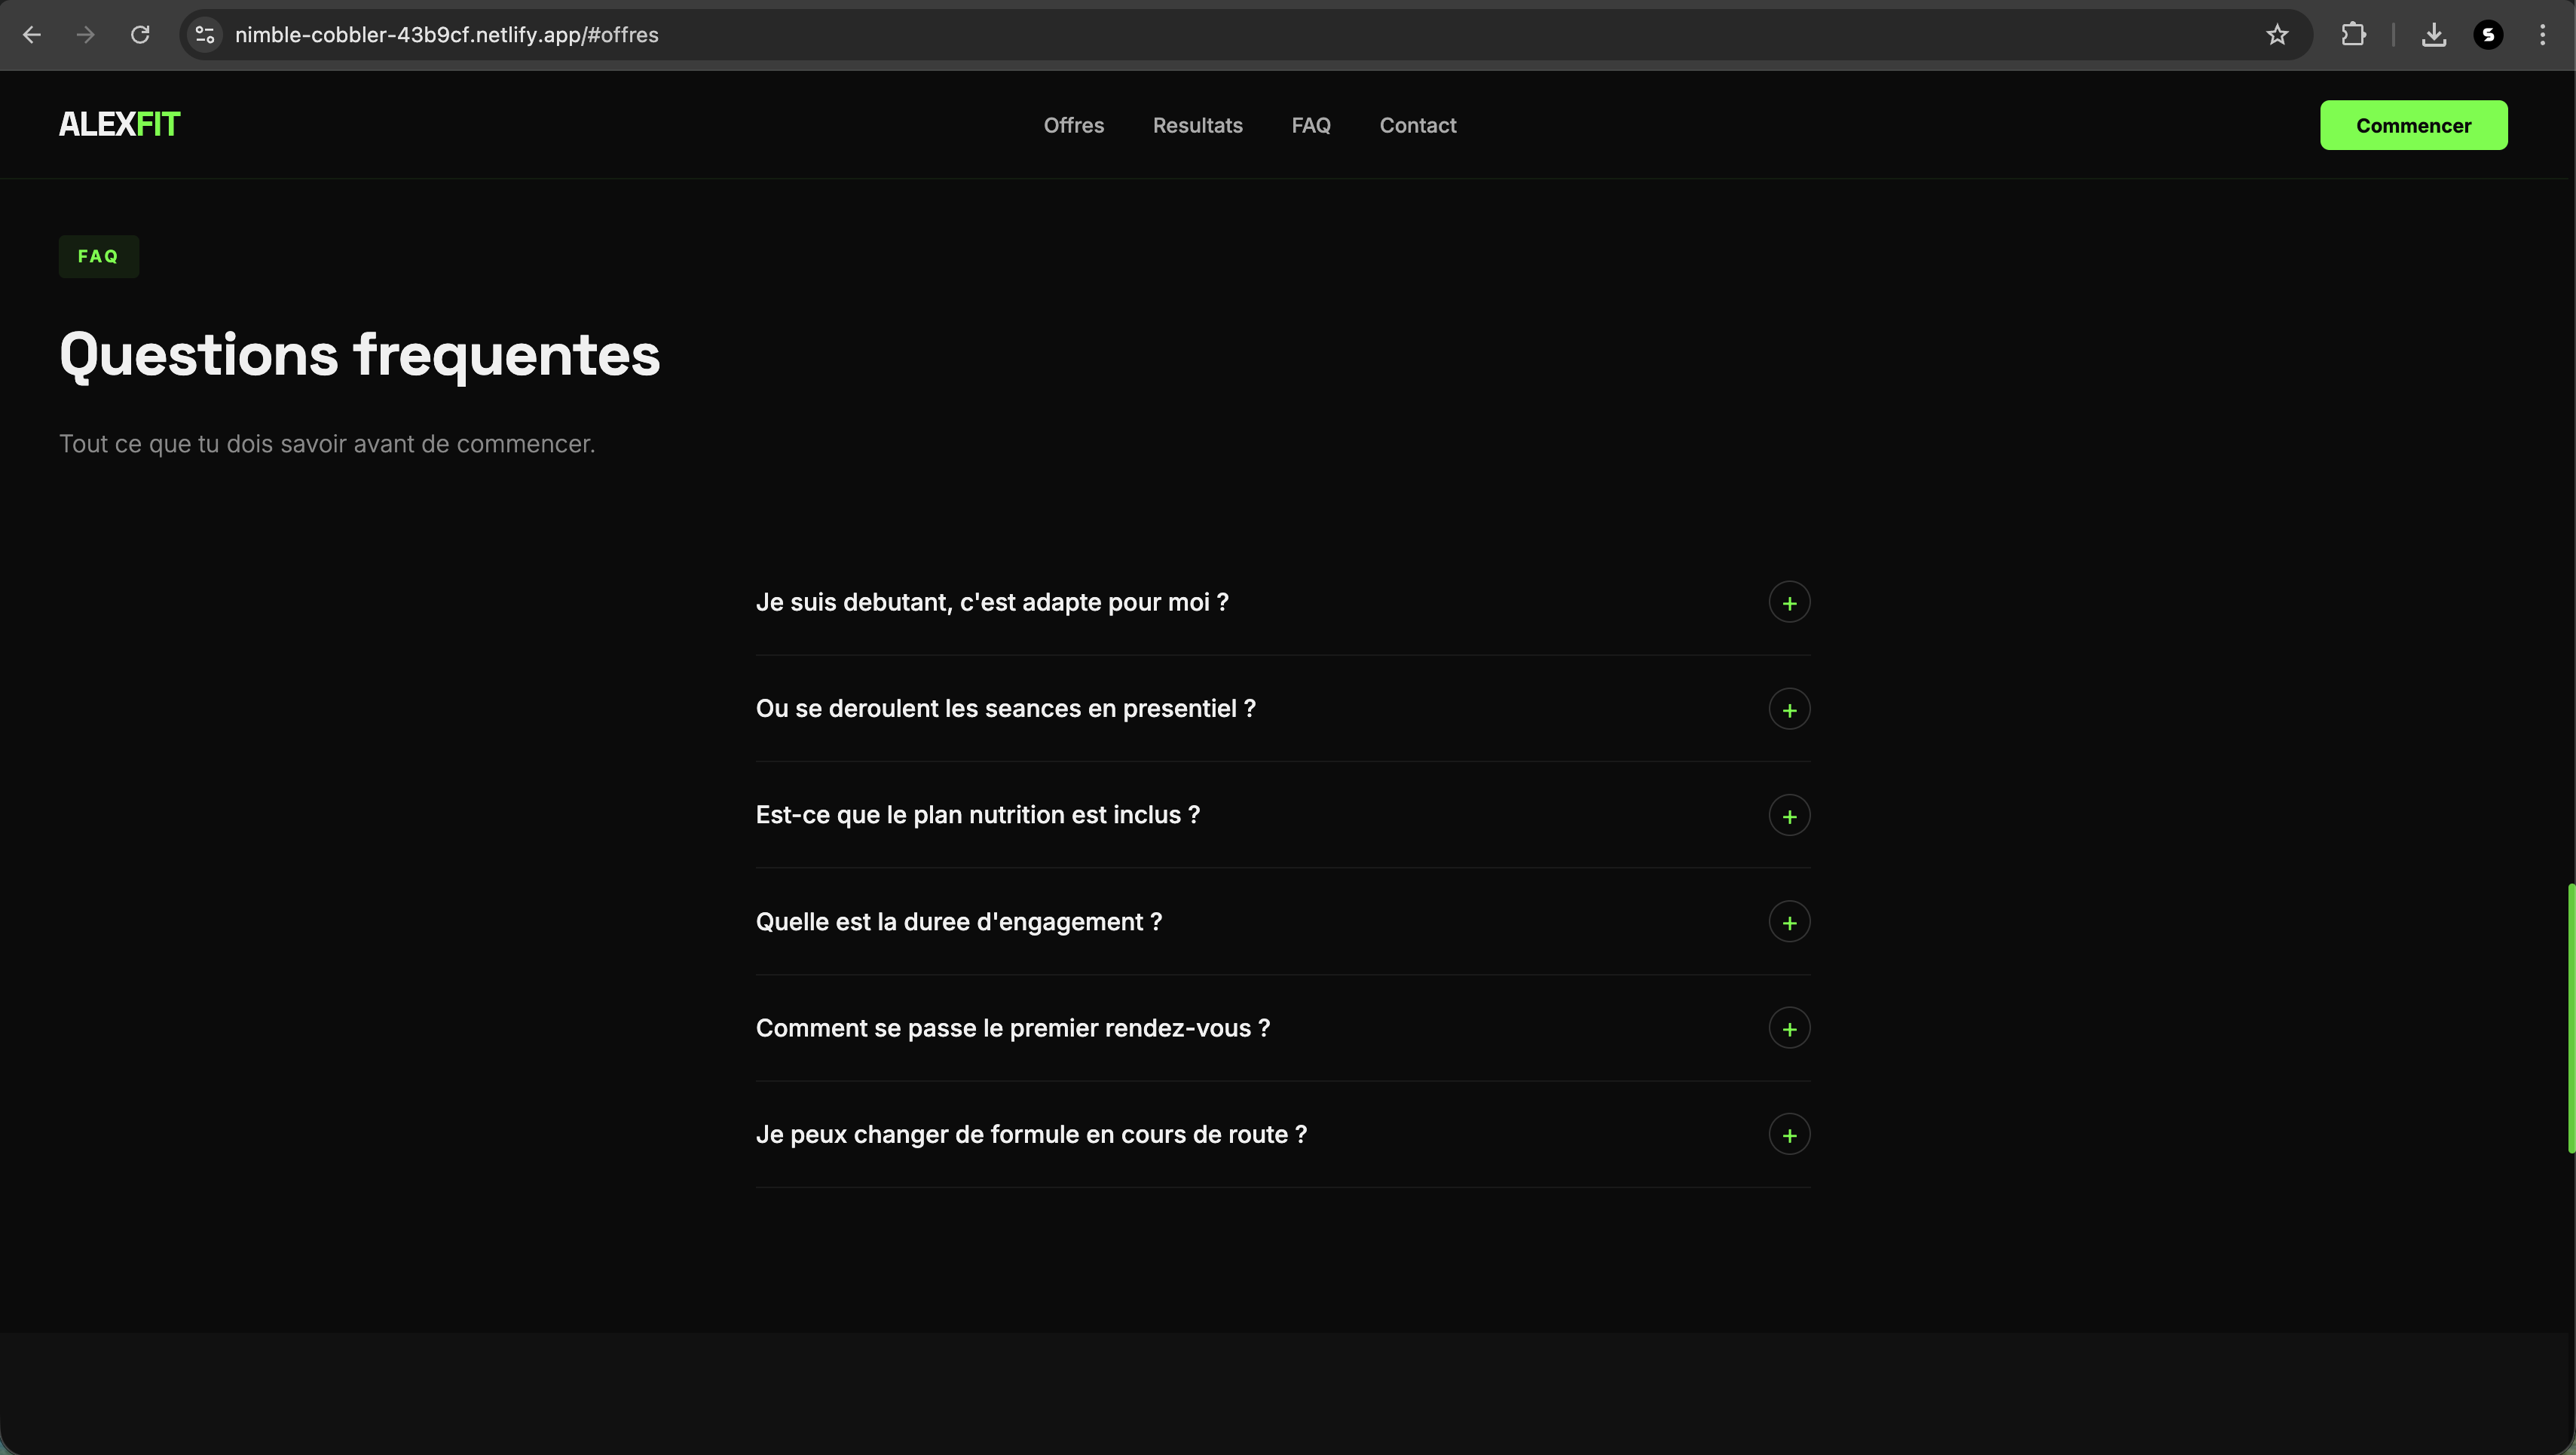This screenshot has height=1455, width=2576.
Task: Open site information icon in address bar
Action: click(205, 35)
